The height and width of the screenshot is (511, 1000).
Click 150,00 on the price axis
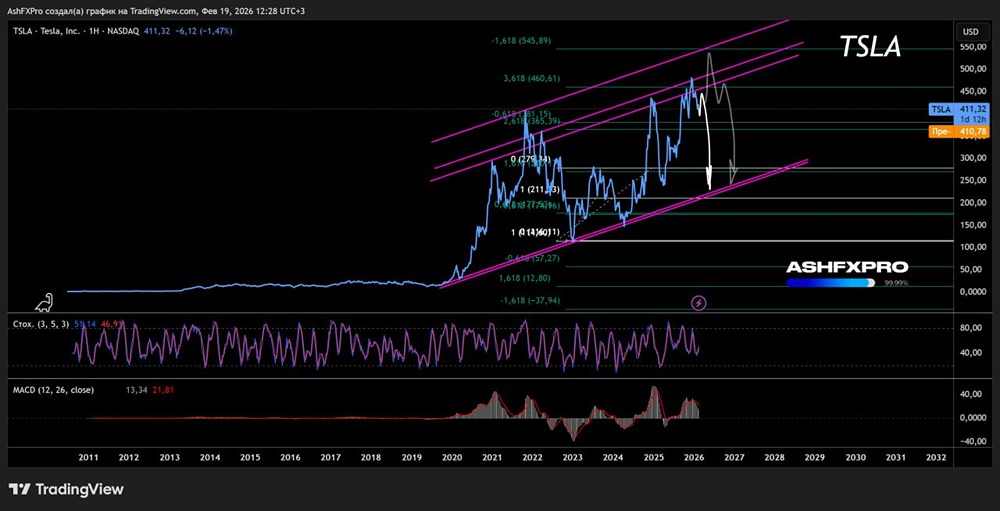[x=971, y=225]
